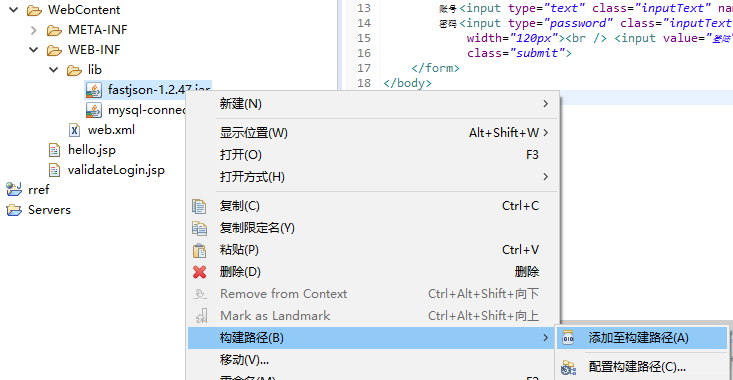Expand the META-INF folder
The width and height of the screenshot is (733, 380).
point(34,30)
